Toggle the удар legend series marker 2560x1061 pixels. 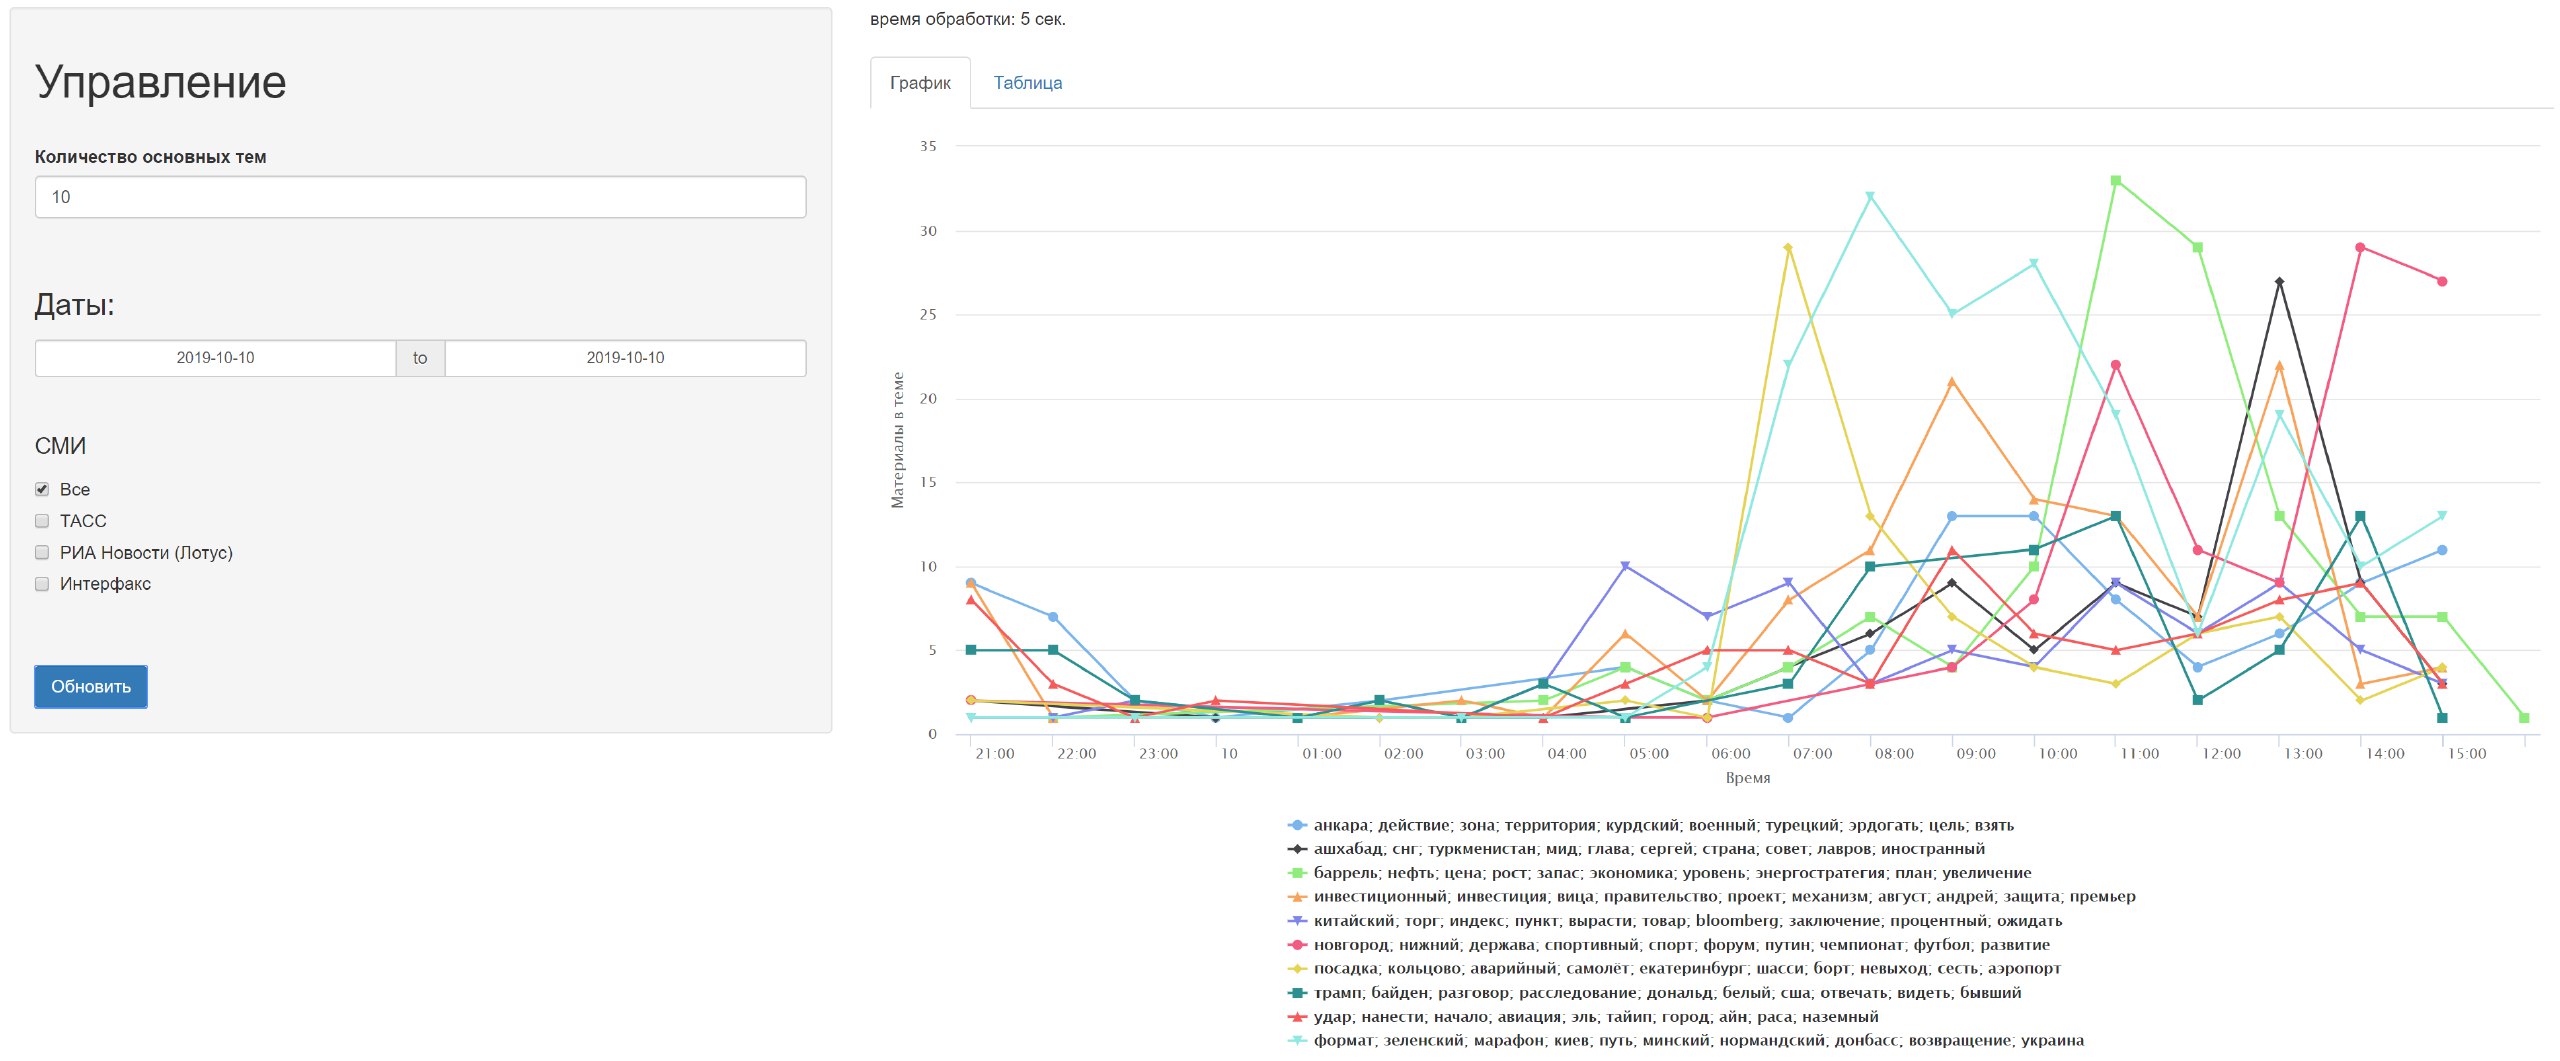[1297, 1017]
